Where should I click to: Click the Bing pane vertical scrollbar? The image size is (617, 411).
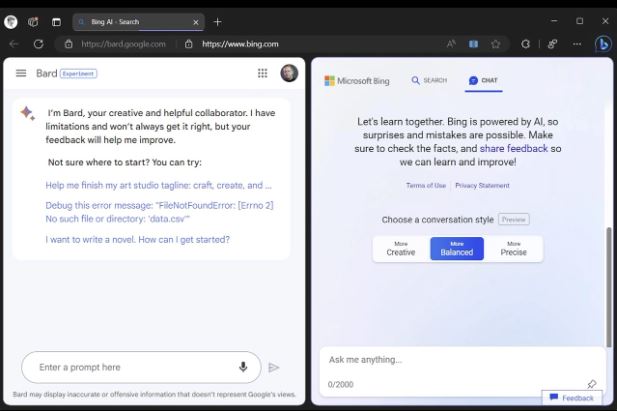pyautogui.click(x=609, y=287)
